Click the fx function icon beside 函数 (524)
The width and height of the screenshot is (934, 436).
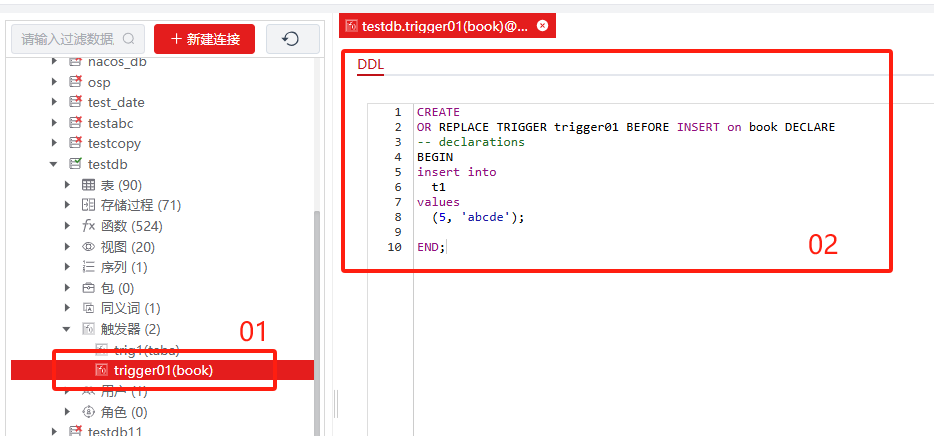88,226
